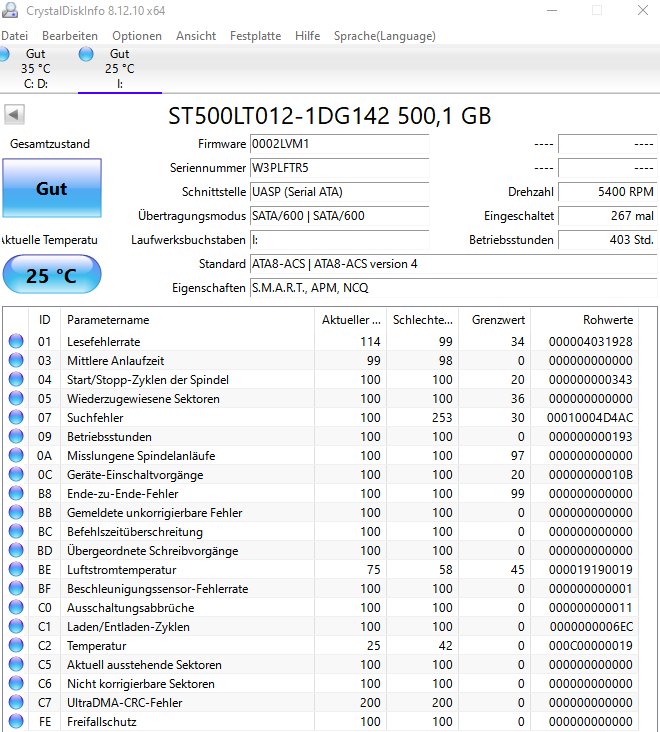The image size is (660, 732).
Task: Click status orb of Ausschaltungsabbrüche row
Action: click(x=16, y=607)
